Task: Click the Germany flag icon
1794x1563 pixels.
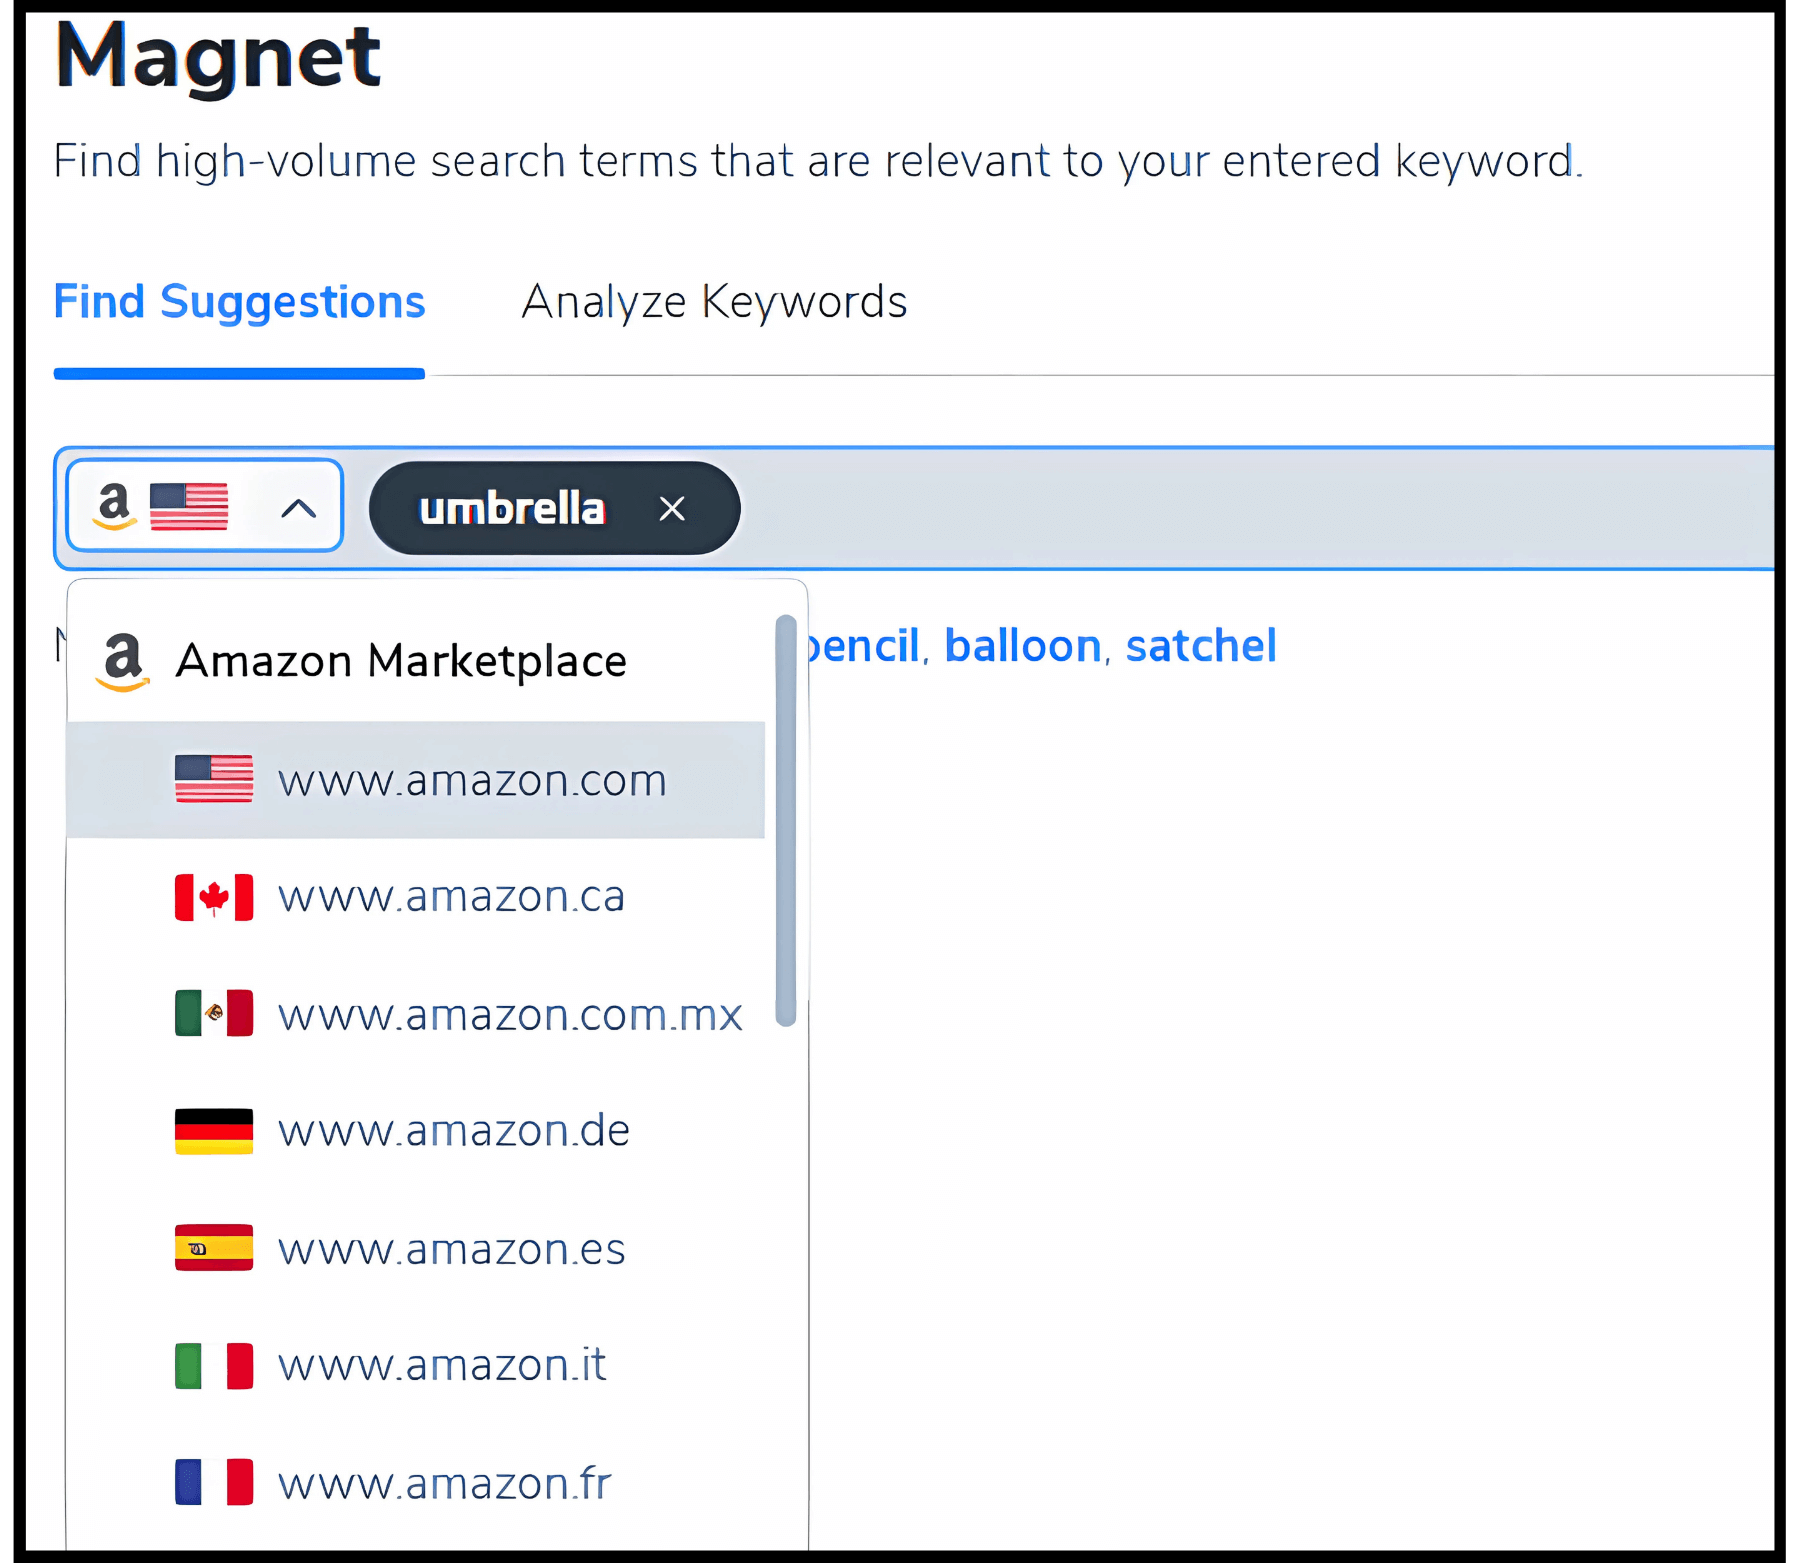Action: [x=213, y=1131]
